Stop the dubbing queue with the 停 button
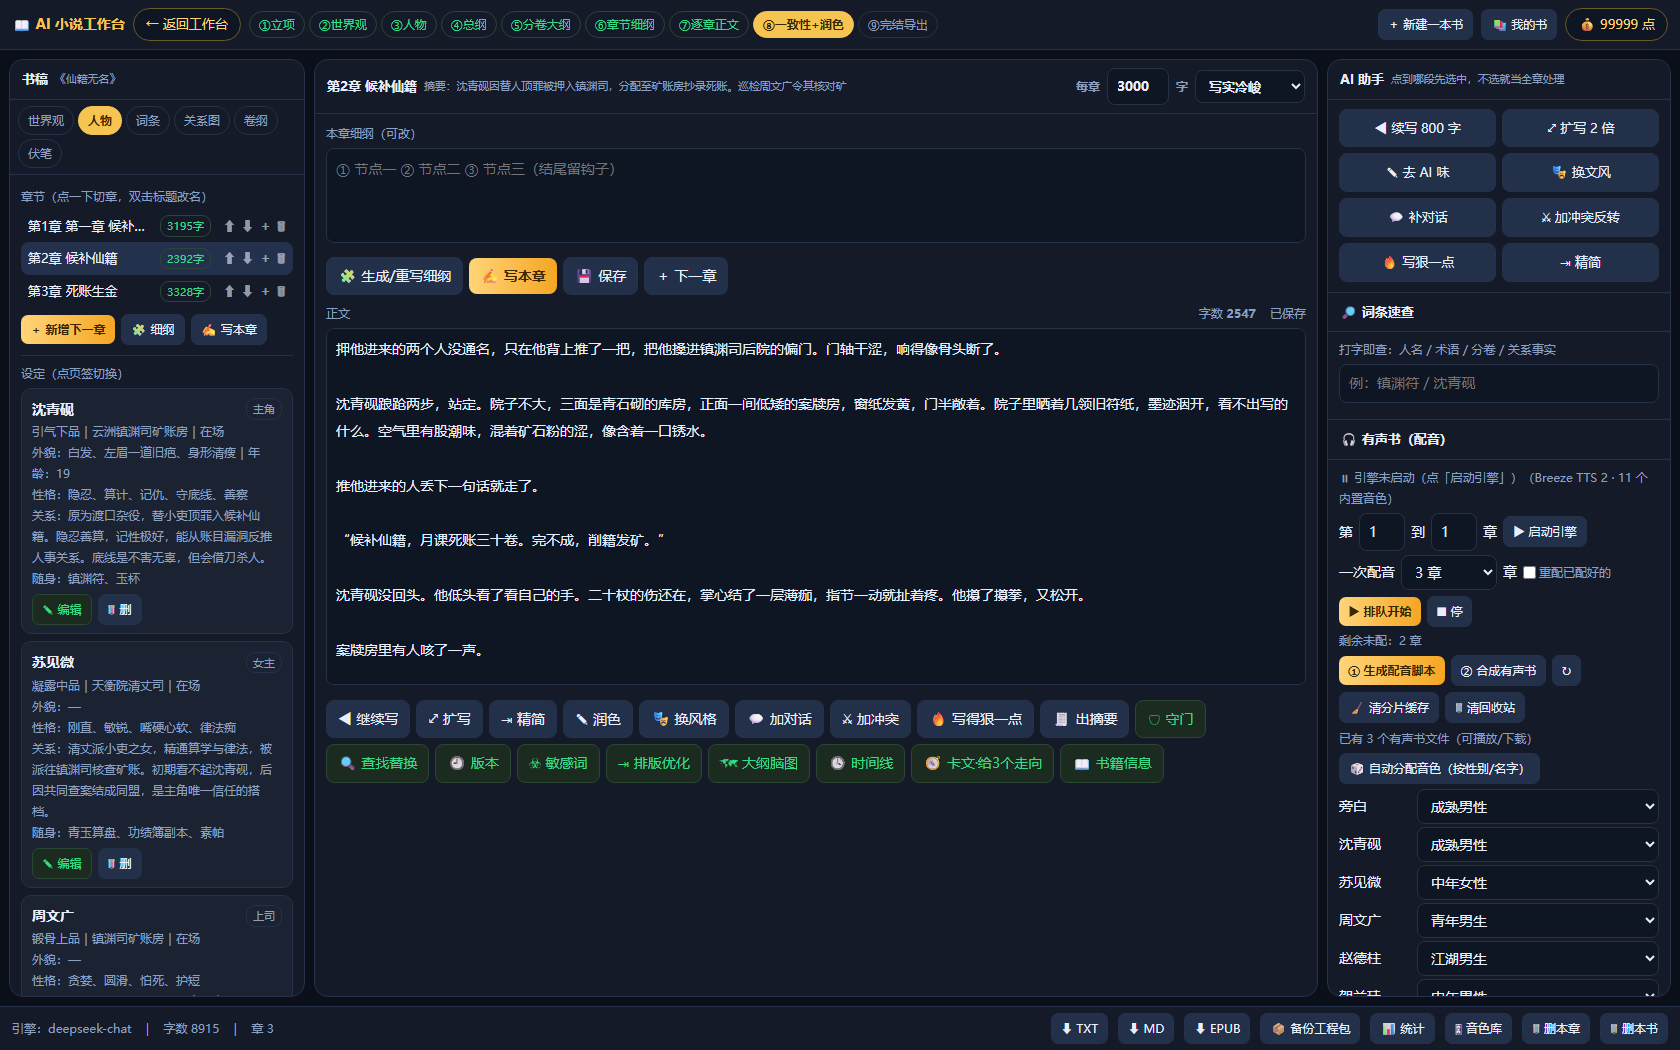The height and width of the screenshot is (1050, 1680). pos(1449,611)
